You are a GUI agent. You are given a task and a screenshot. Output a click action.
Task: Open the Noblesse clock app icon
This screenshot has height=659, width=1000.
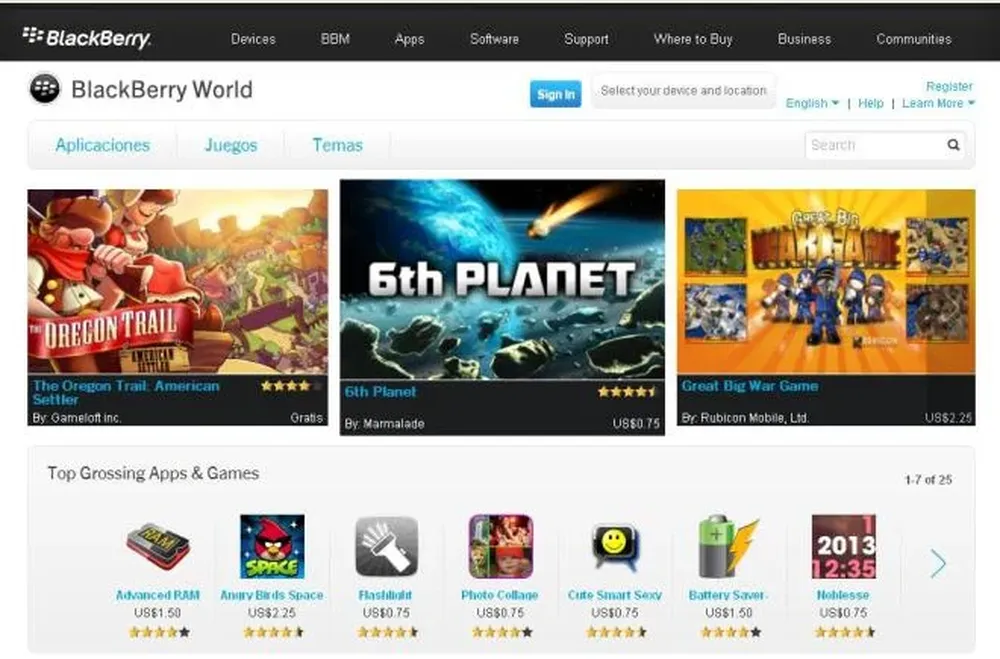pos(843,547)
